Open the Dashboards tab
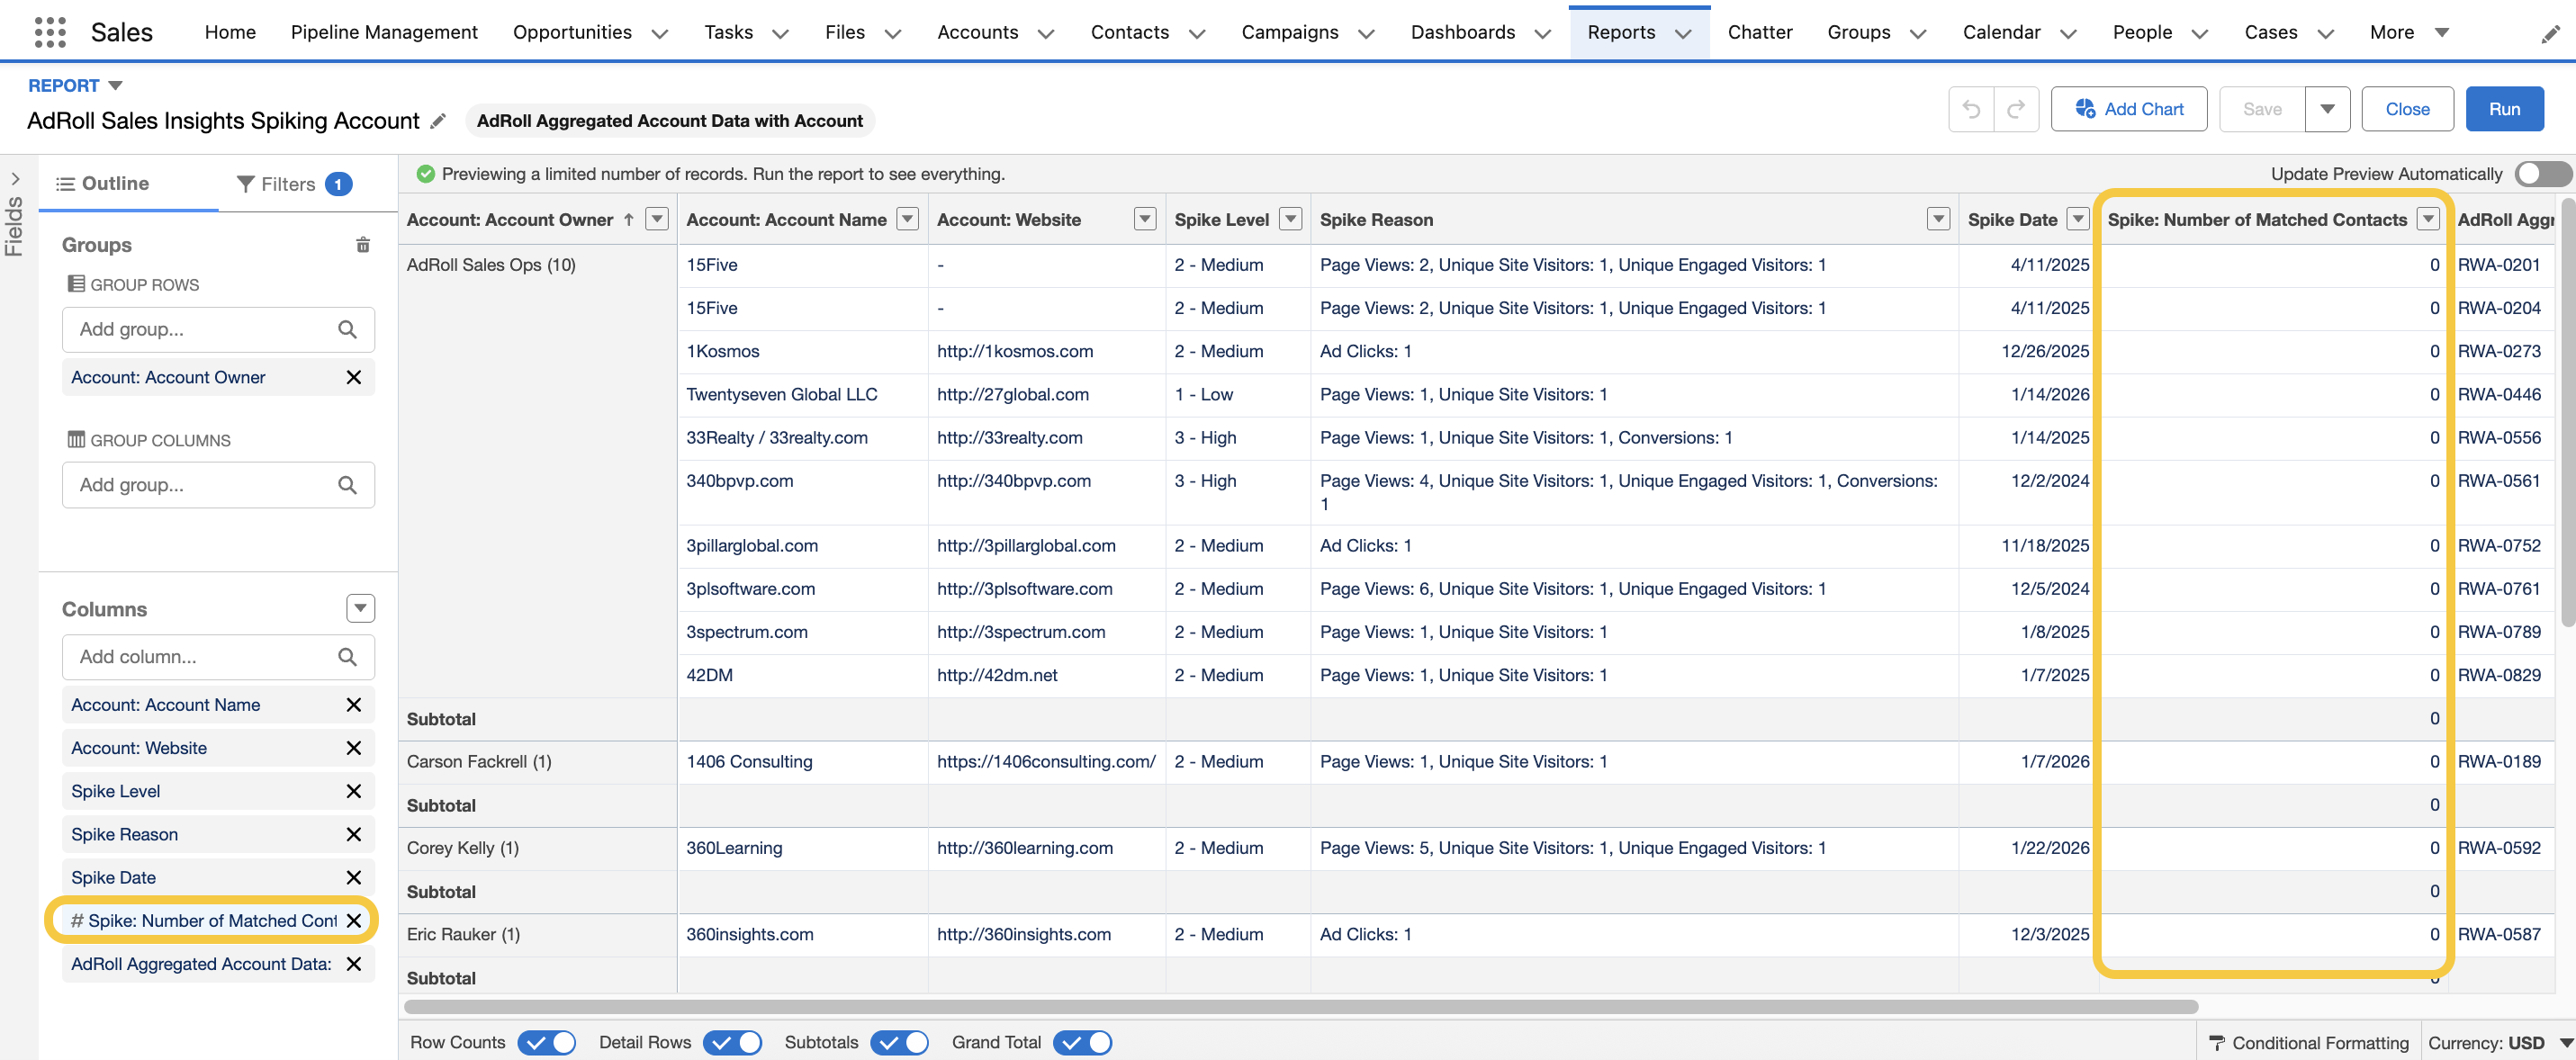Screen dimensions: 2576x1060 point(1462,32)
